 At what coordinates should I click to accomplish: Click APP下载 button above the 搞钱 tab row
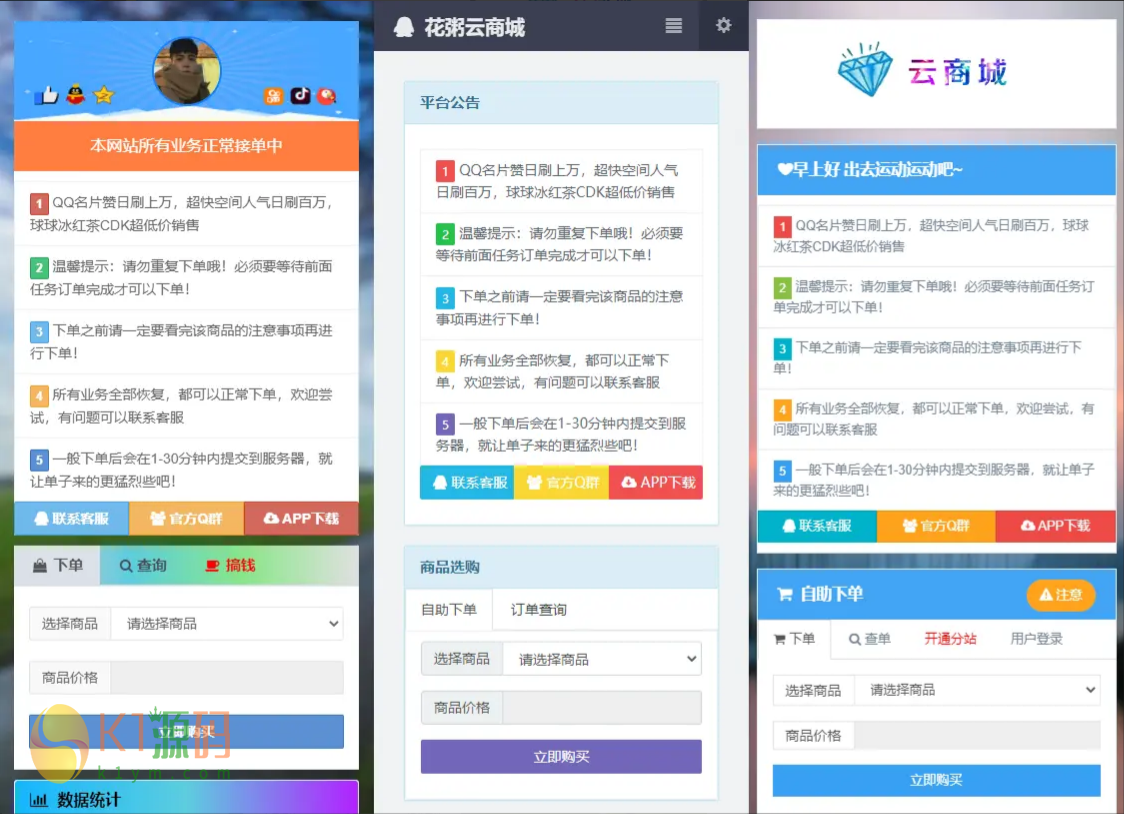(x=302, y=518)
